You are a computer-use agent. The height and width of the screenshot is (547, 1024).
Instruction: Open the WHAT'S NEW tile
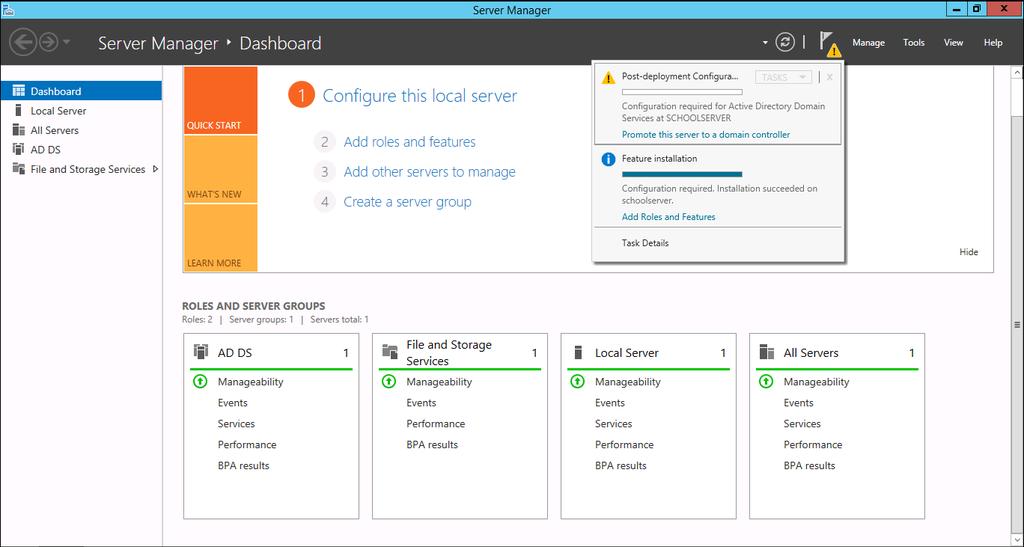(221, 169)
